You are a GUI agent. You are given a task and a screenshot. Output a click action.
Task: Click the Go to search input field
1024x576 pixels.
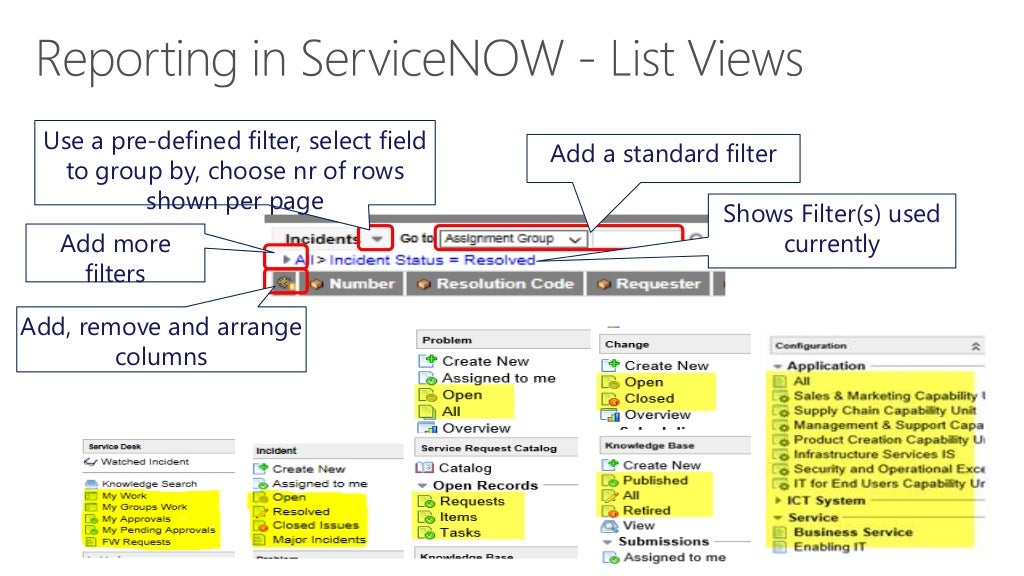[x=635, y=238]
